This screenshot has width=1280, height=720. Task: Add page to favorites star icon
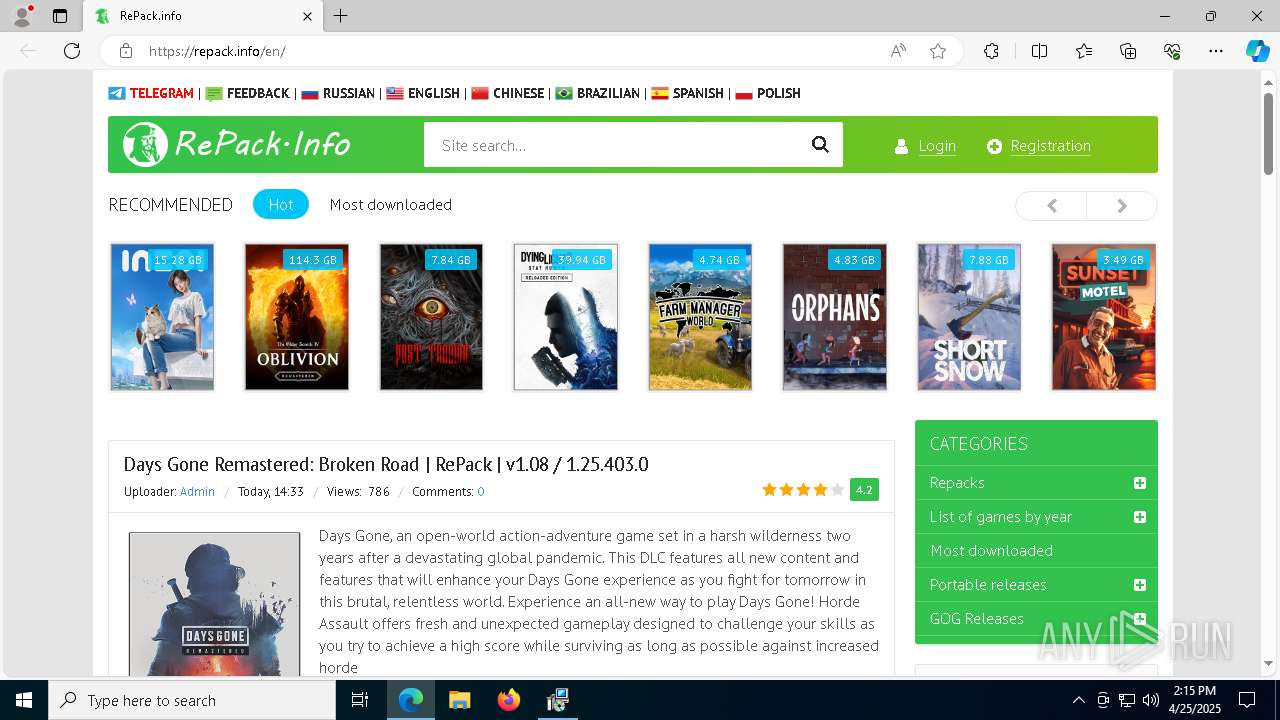[938, 51]
